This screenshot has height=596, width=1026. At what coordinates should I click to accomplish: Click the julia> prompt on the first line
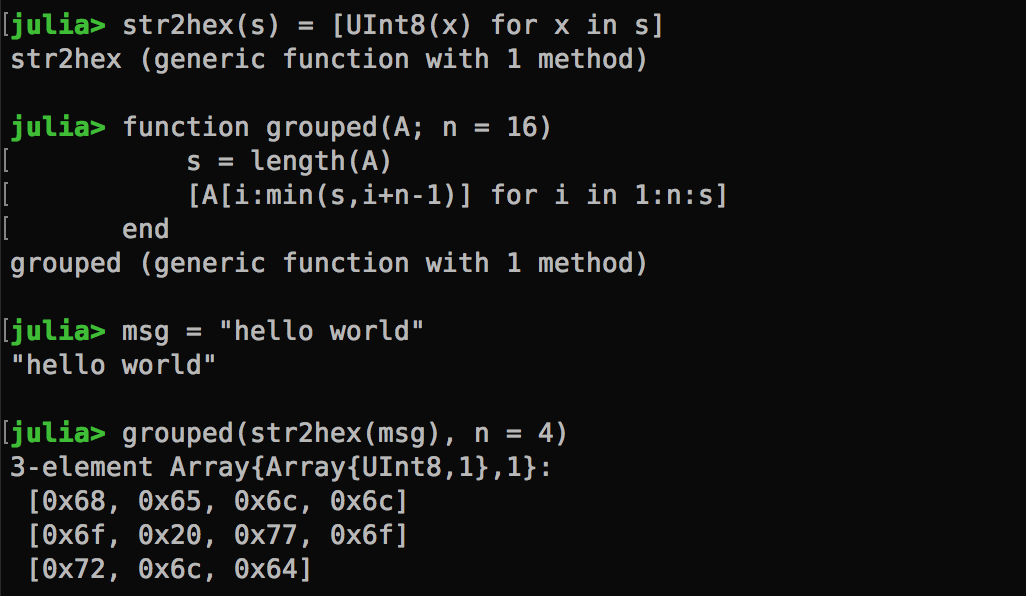pos(58,24)
